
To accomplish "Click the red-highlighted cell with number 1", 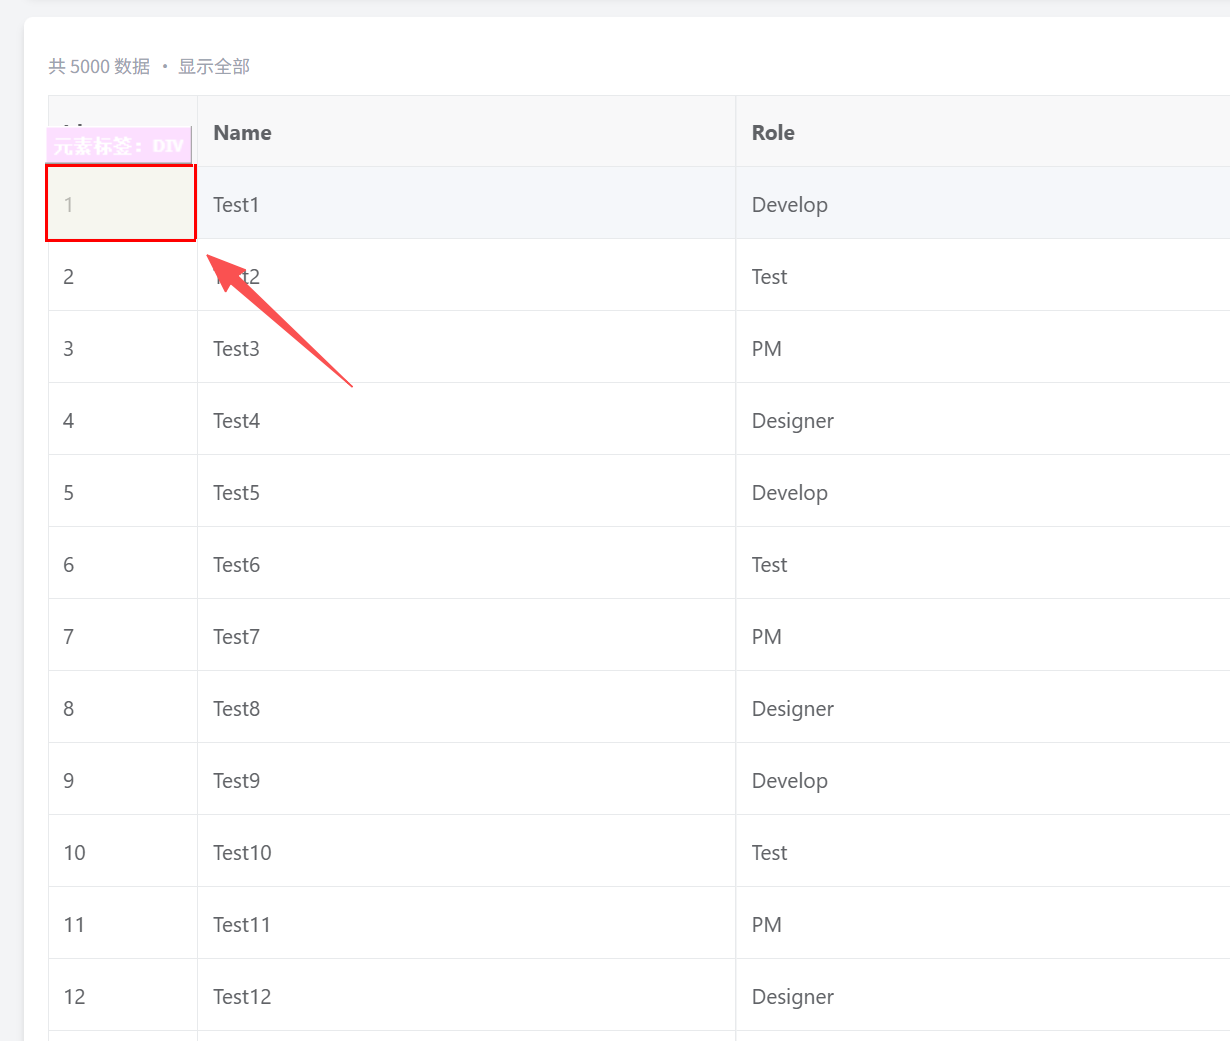I will (x=121, y=204).
